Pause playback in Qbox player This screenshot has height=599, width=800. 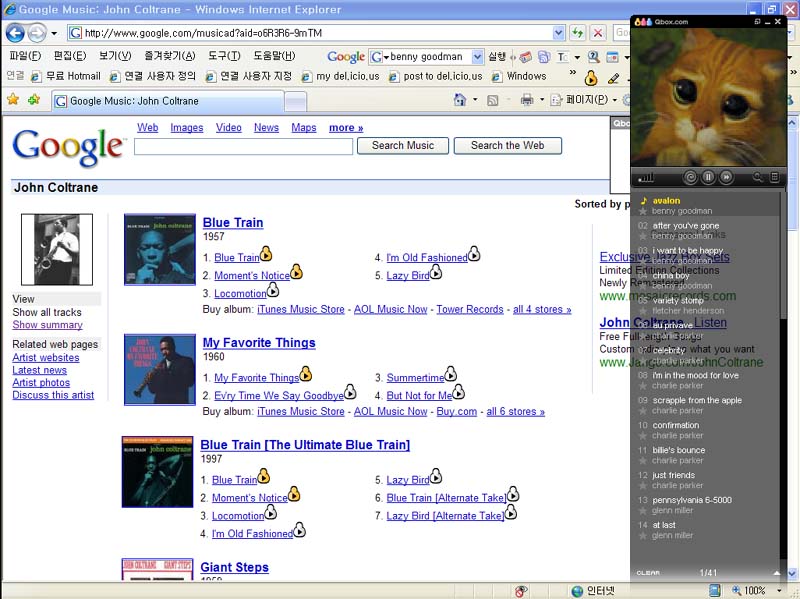[708, 177]
